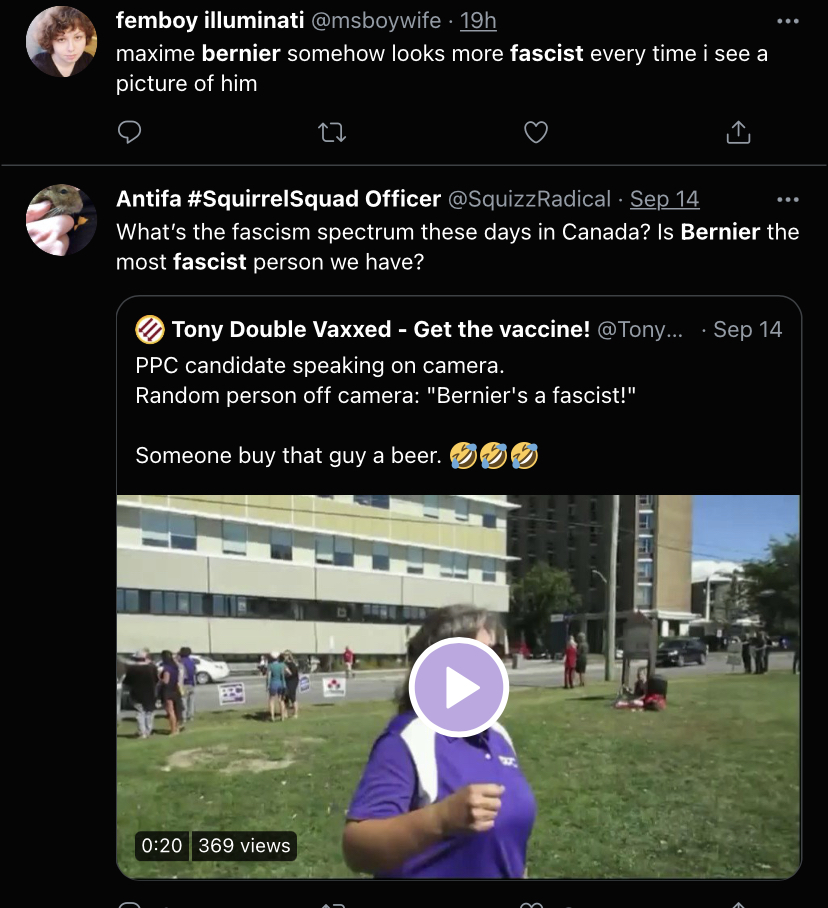The image size is (828, 908).
Task: Share femboy illuminati's tweet
Action: [x=738, y=132]
